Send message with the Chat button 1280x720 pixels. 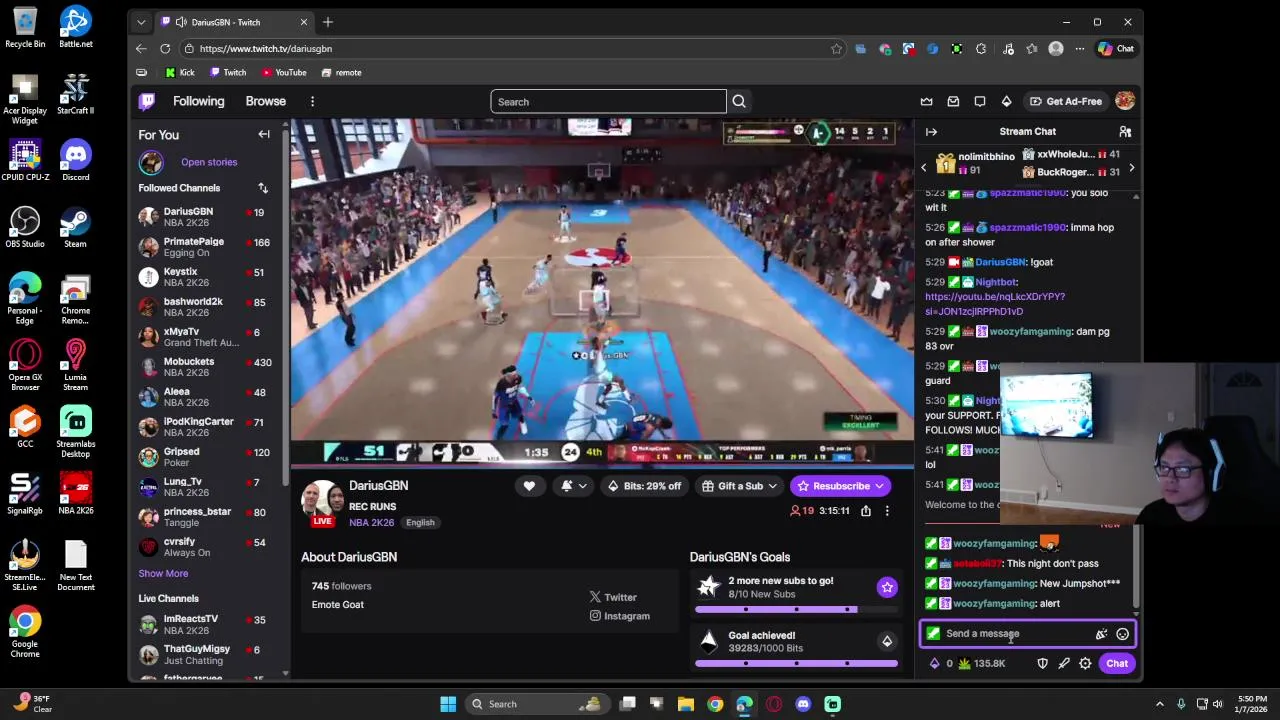[1117, 663]
